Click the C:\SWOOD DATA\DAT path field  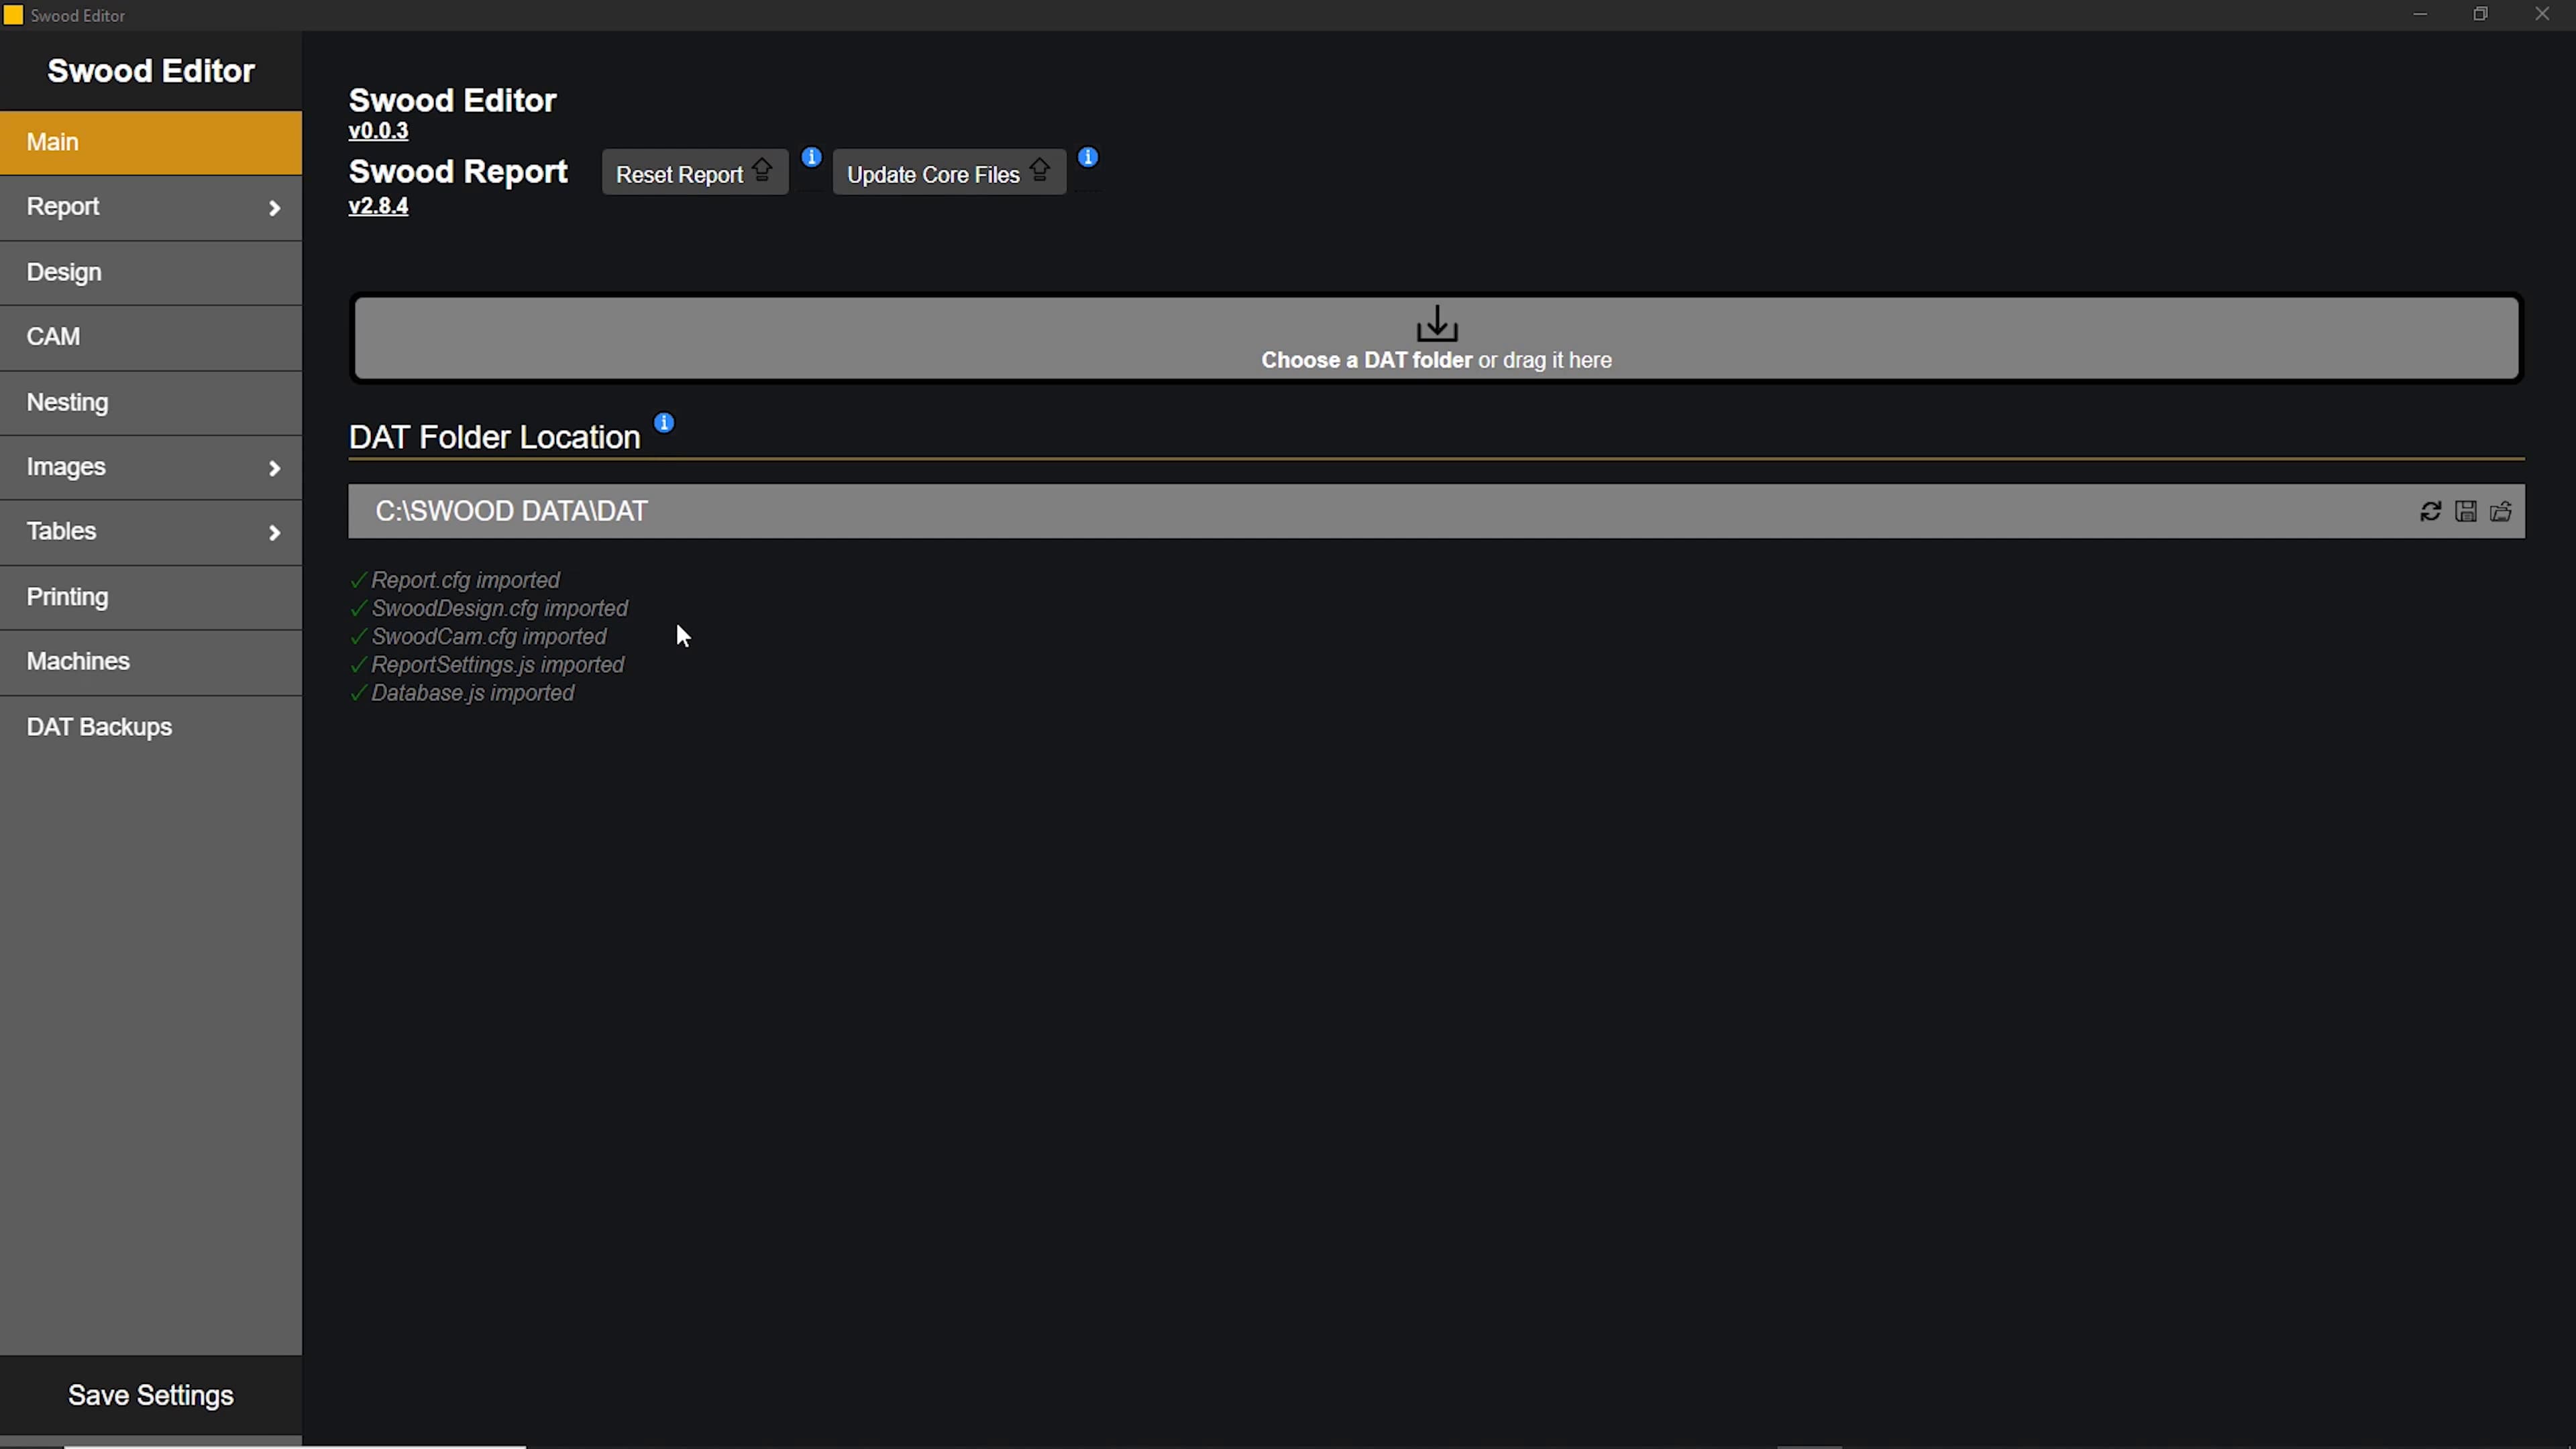tap(1300, 512)
